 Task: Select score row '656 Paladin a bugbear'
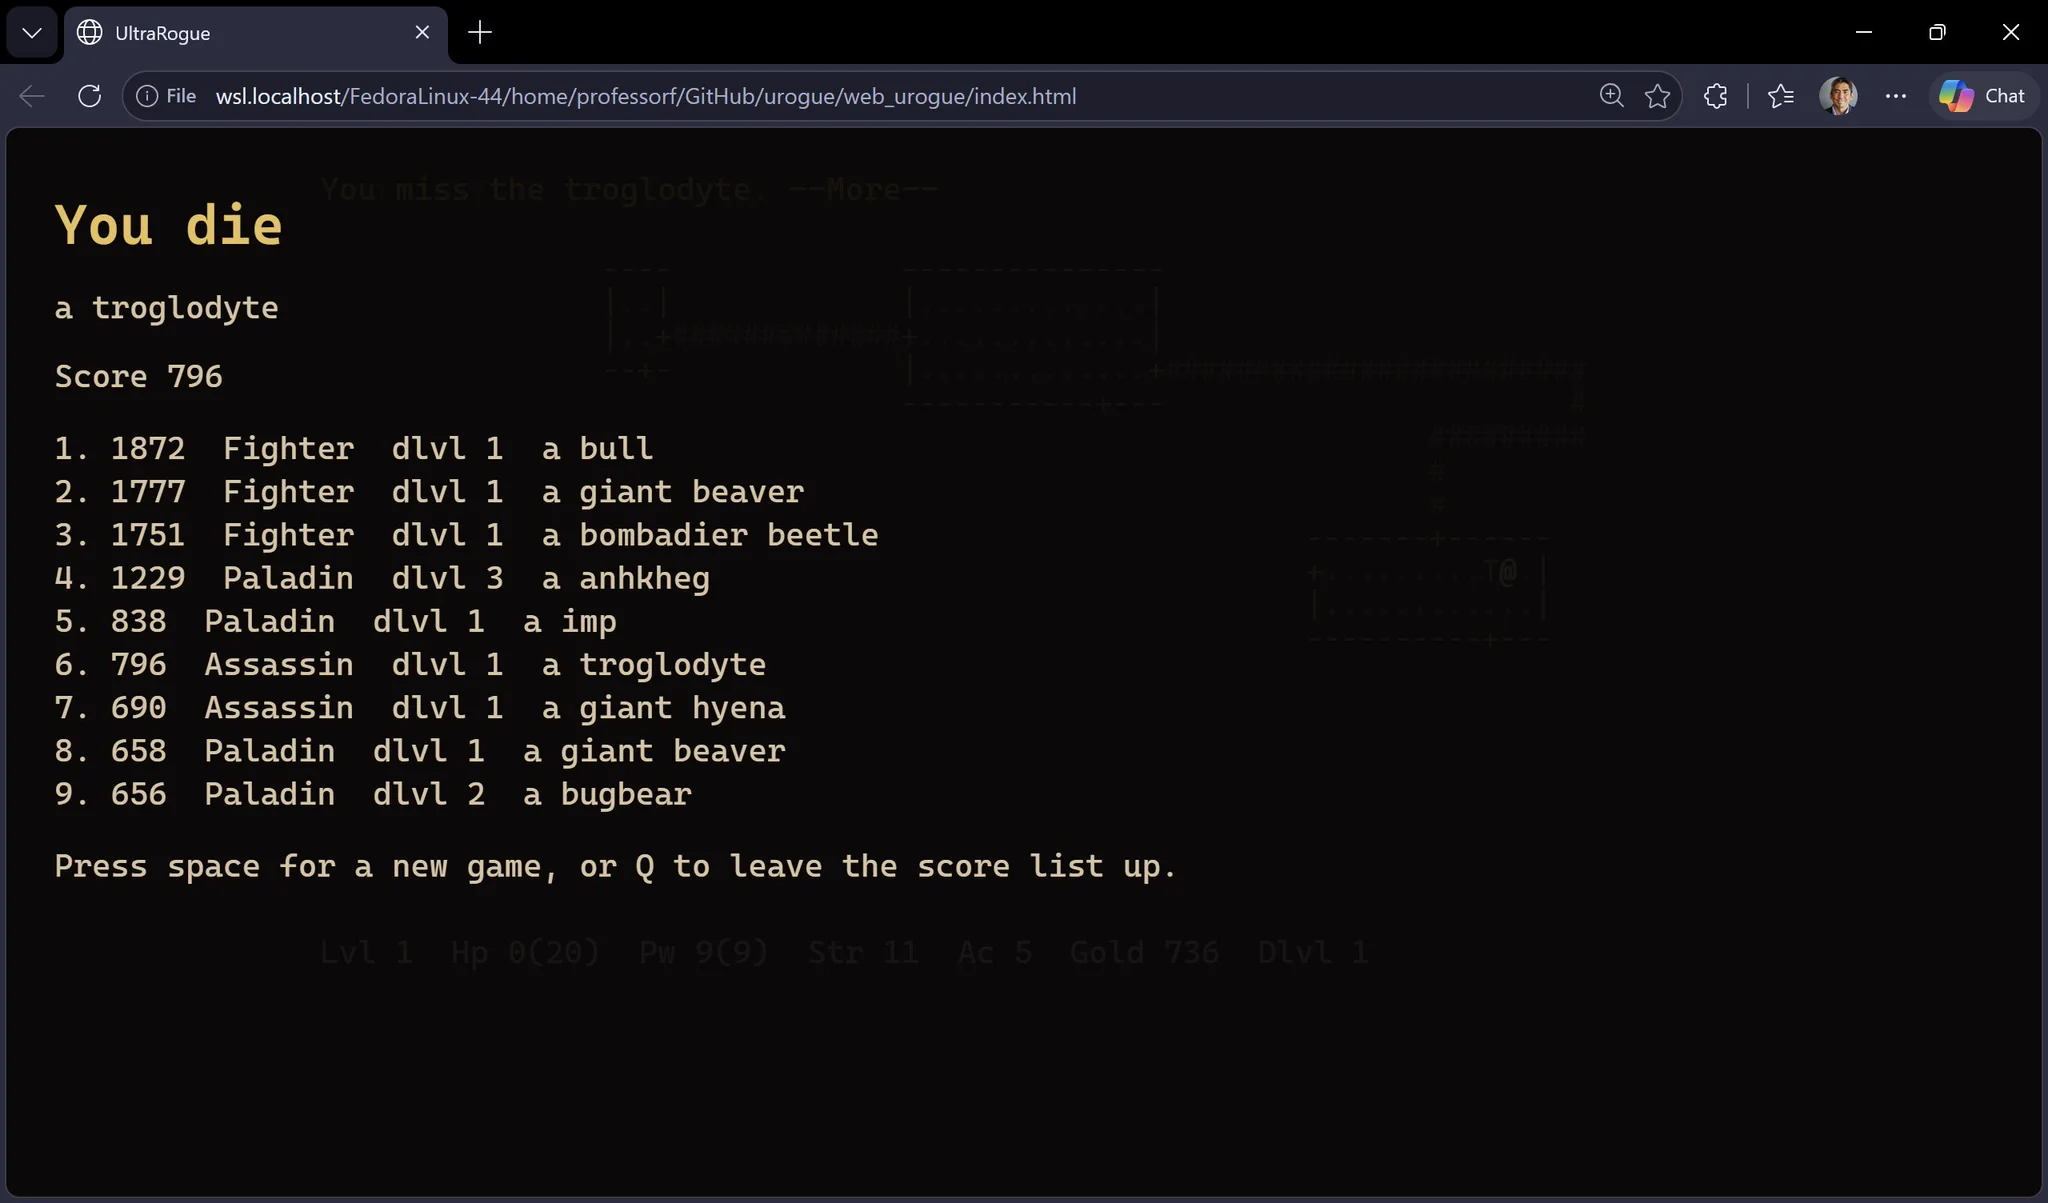point(372,794)
